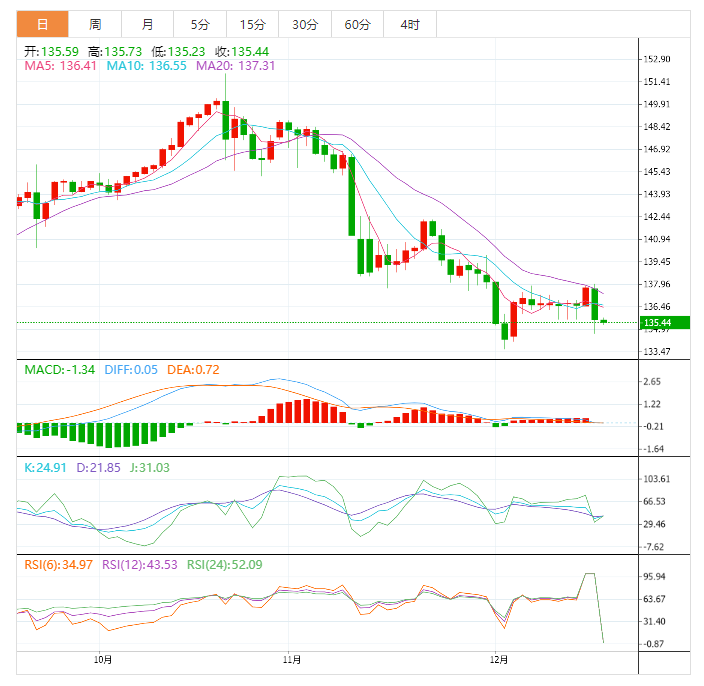This screenshot has width=704, height=686.
Task: Click the RSI(12):43.53 value
Action: (x=140, y=565)
